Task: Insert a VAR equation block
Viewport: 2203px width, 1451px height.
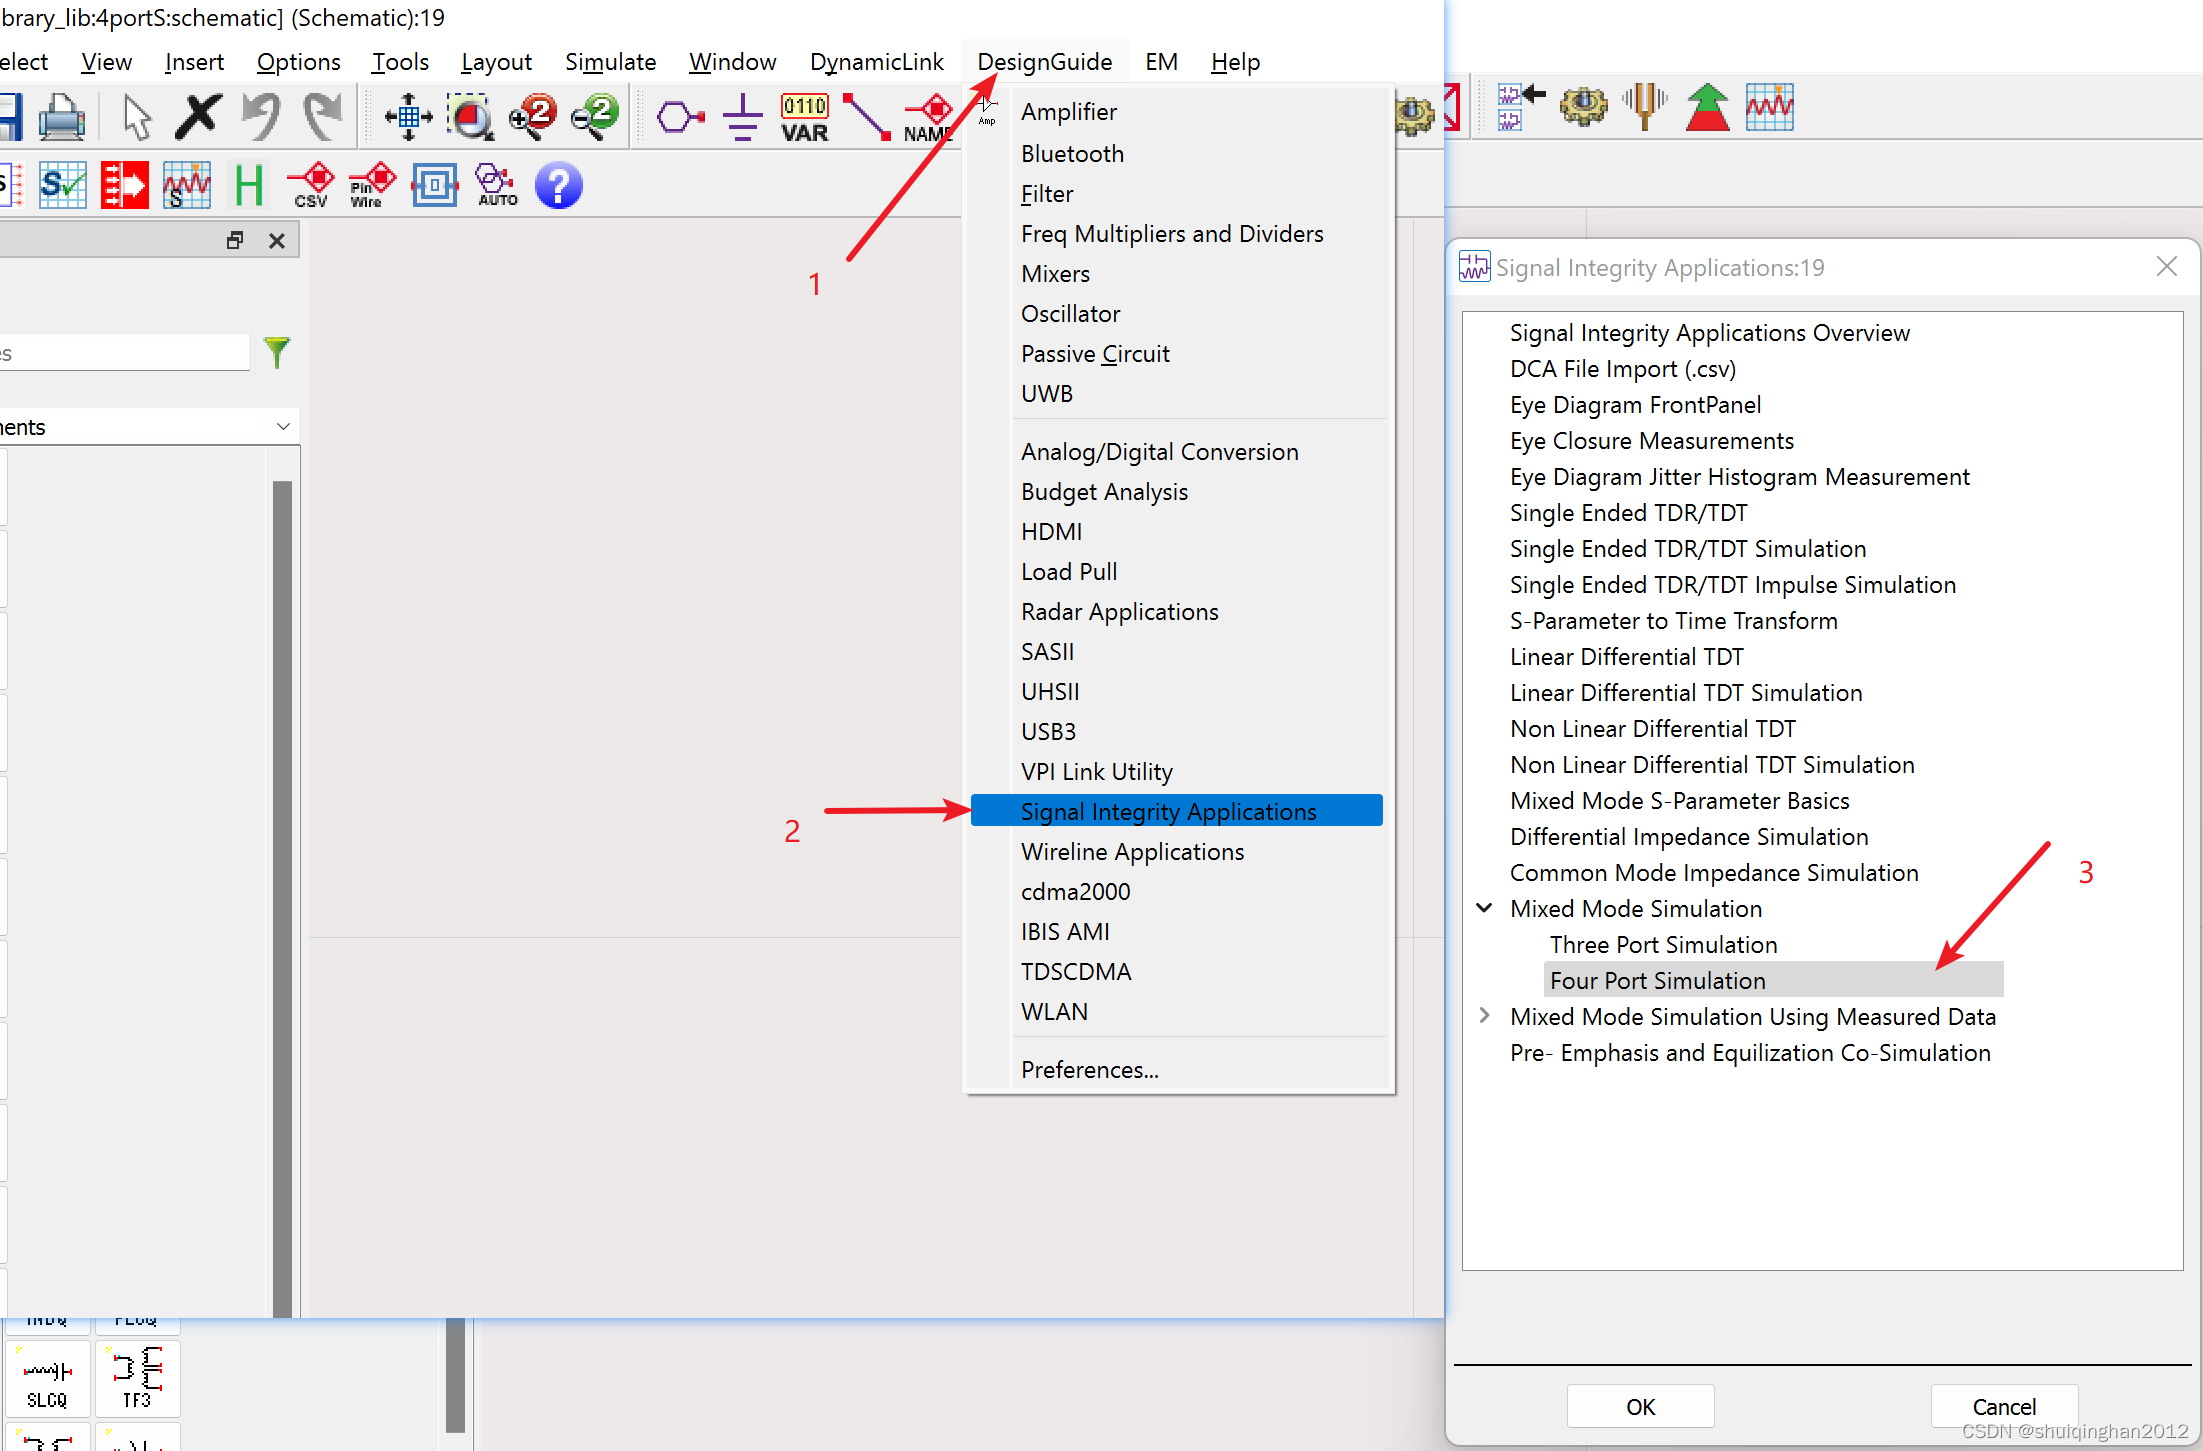Action: click(x=804, y=117)
